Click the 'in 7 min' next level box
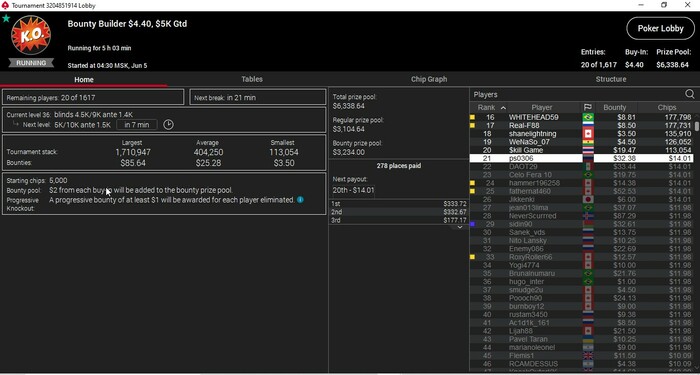The image size is (700, 375). coord(137,125)
